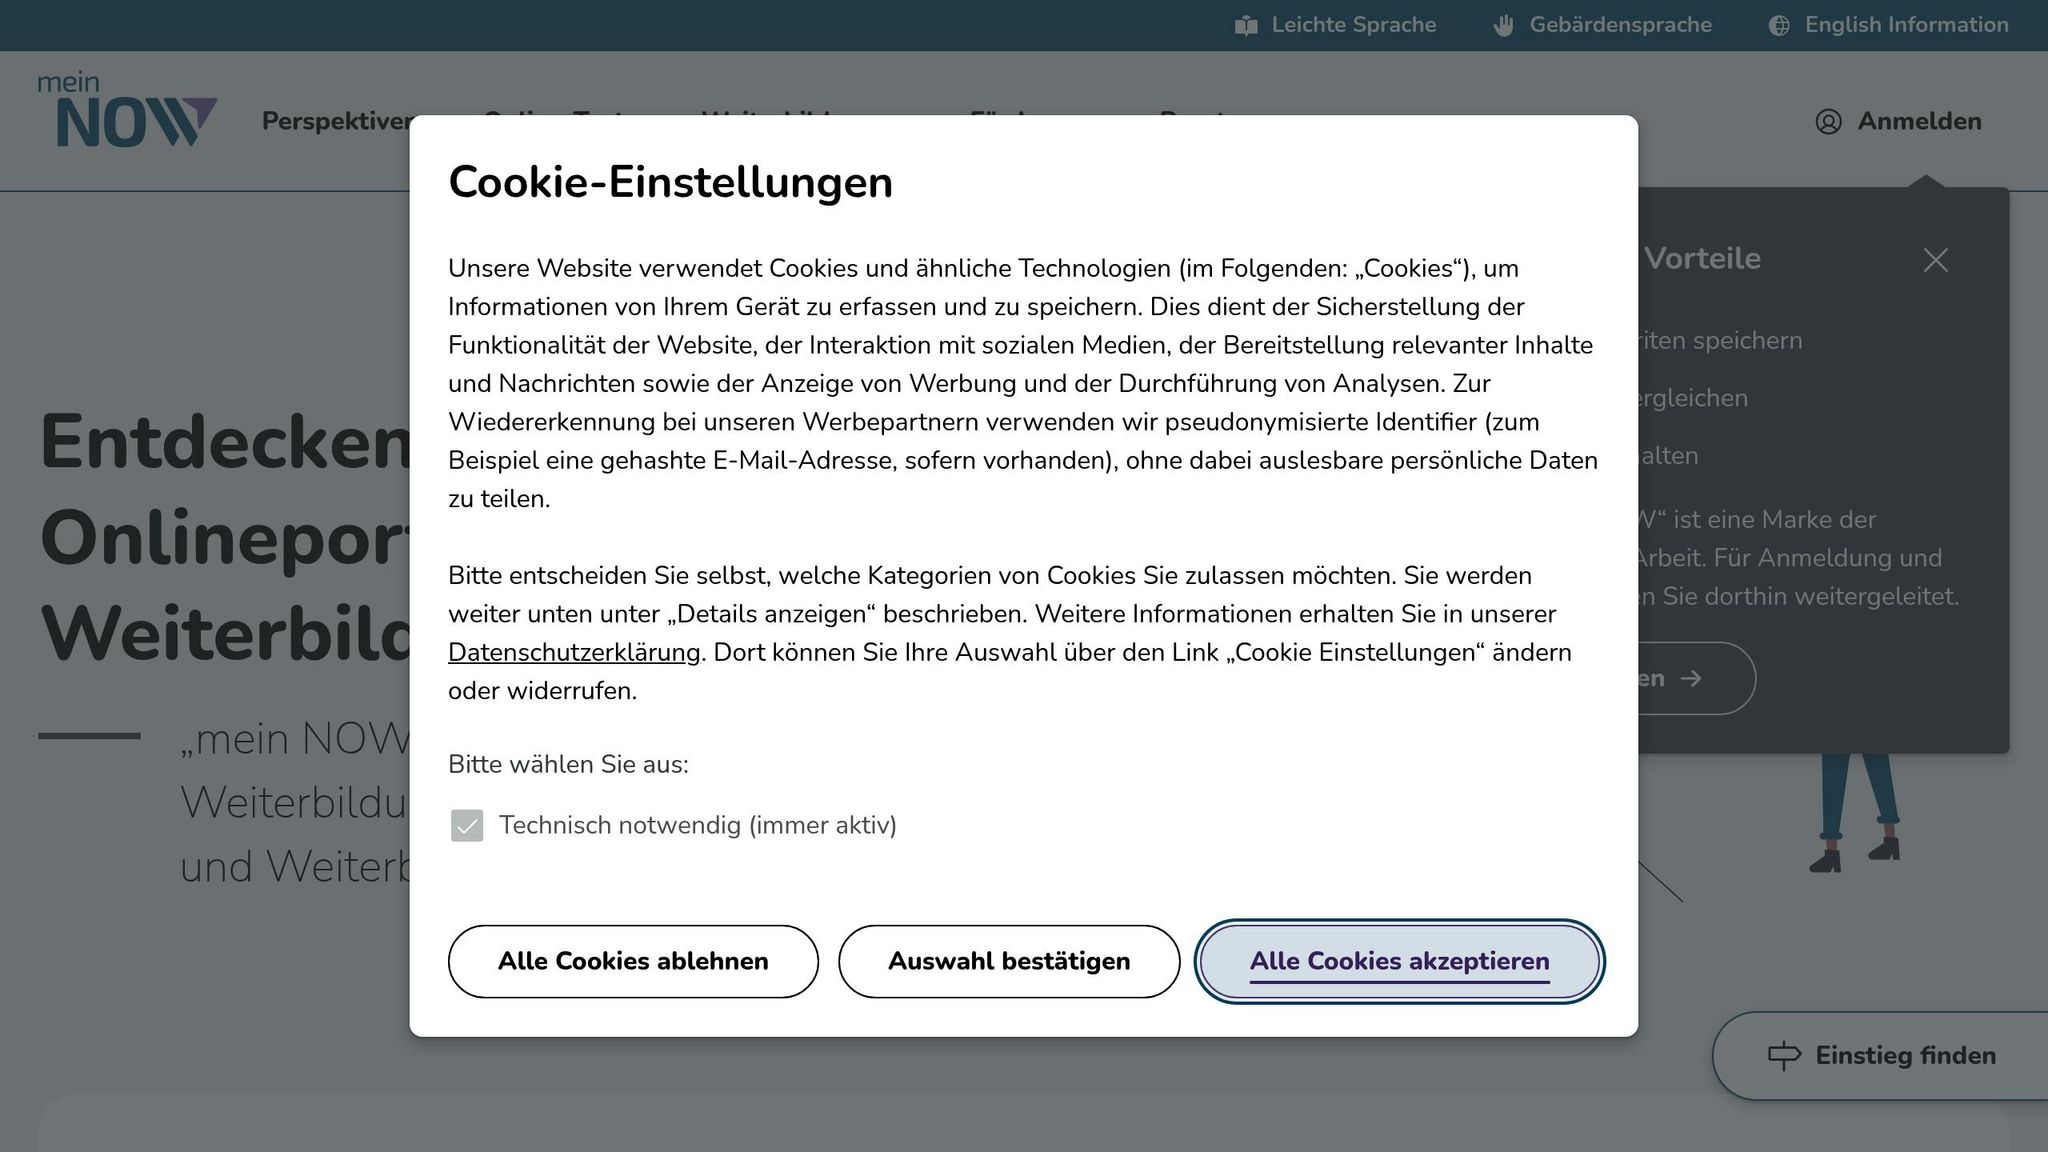The width and height of the screenshot is (2048, 1152).
Task: Select the Leichte Sprache text link
Action: [x=1353, y=25]
